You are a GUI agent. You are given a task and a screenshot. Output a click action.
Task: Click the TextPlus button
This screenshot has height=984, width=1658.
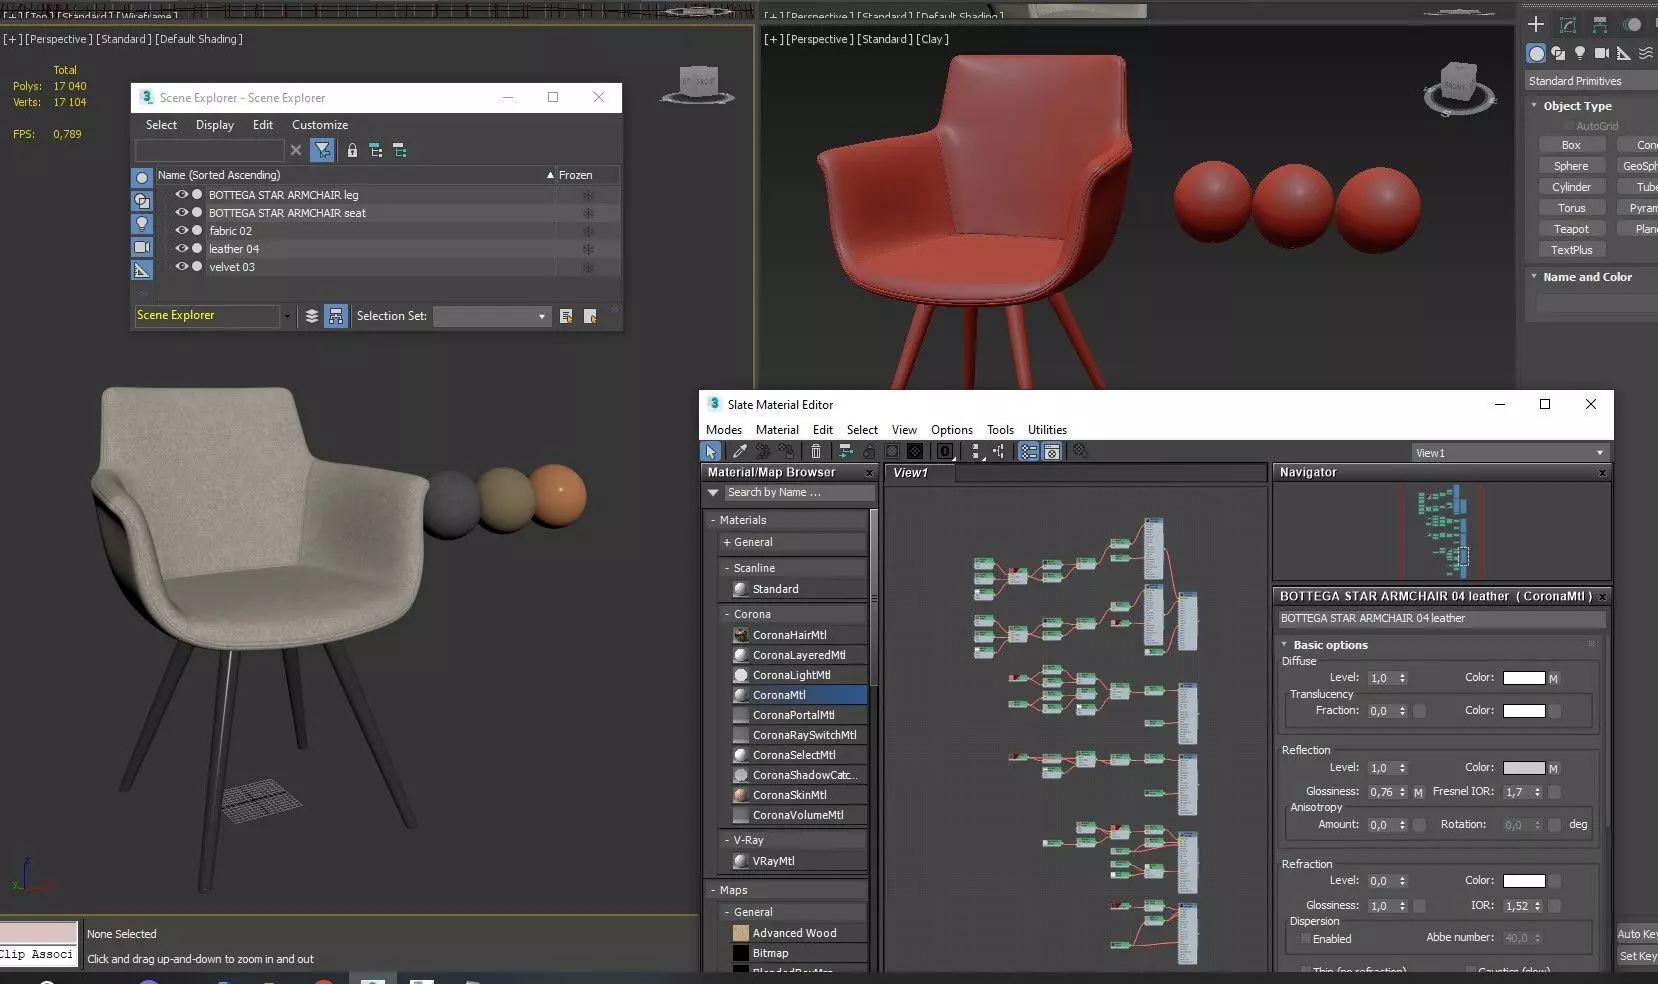pyautogui.click(x=1571, y=250)
